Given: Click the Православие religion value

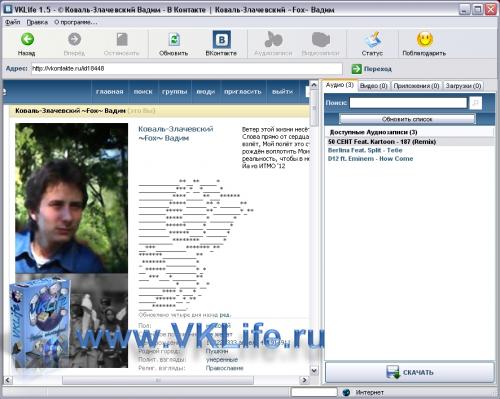Looking at the screenshot, I should coord(225,368).
